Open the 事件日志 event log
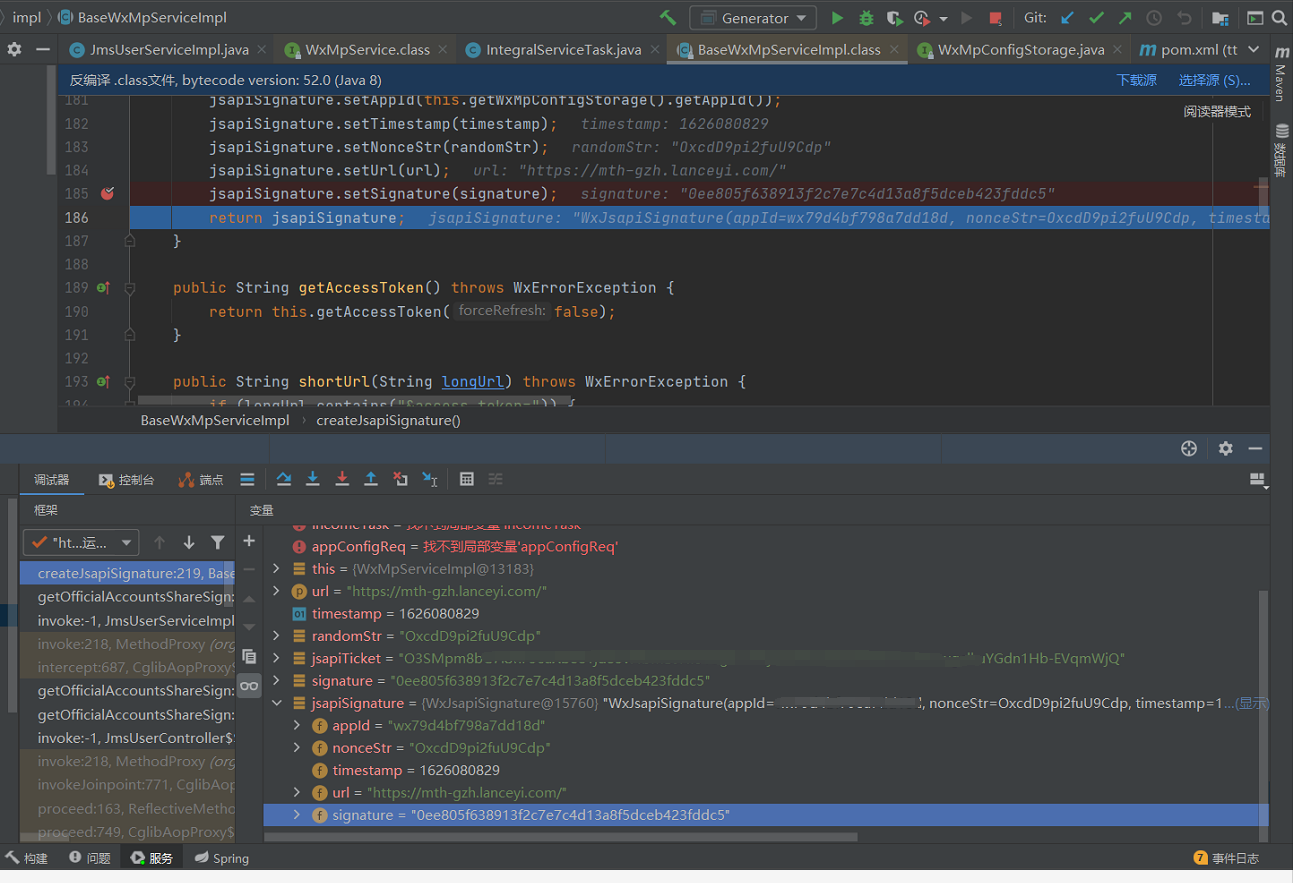 tap(1227, 858)
